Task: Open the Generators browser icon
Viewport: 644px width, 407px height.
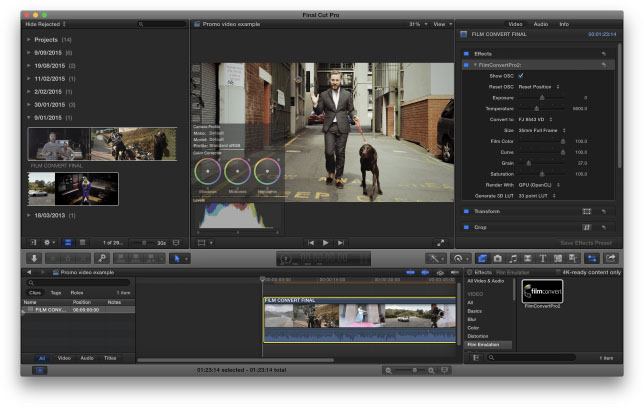Action: 558,259
